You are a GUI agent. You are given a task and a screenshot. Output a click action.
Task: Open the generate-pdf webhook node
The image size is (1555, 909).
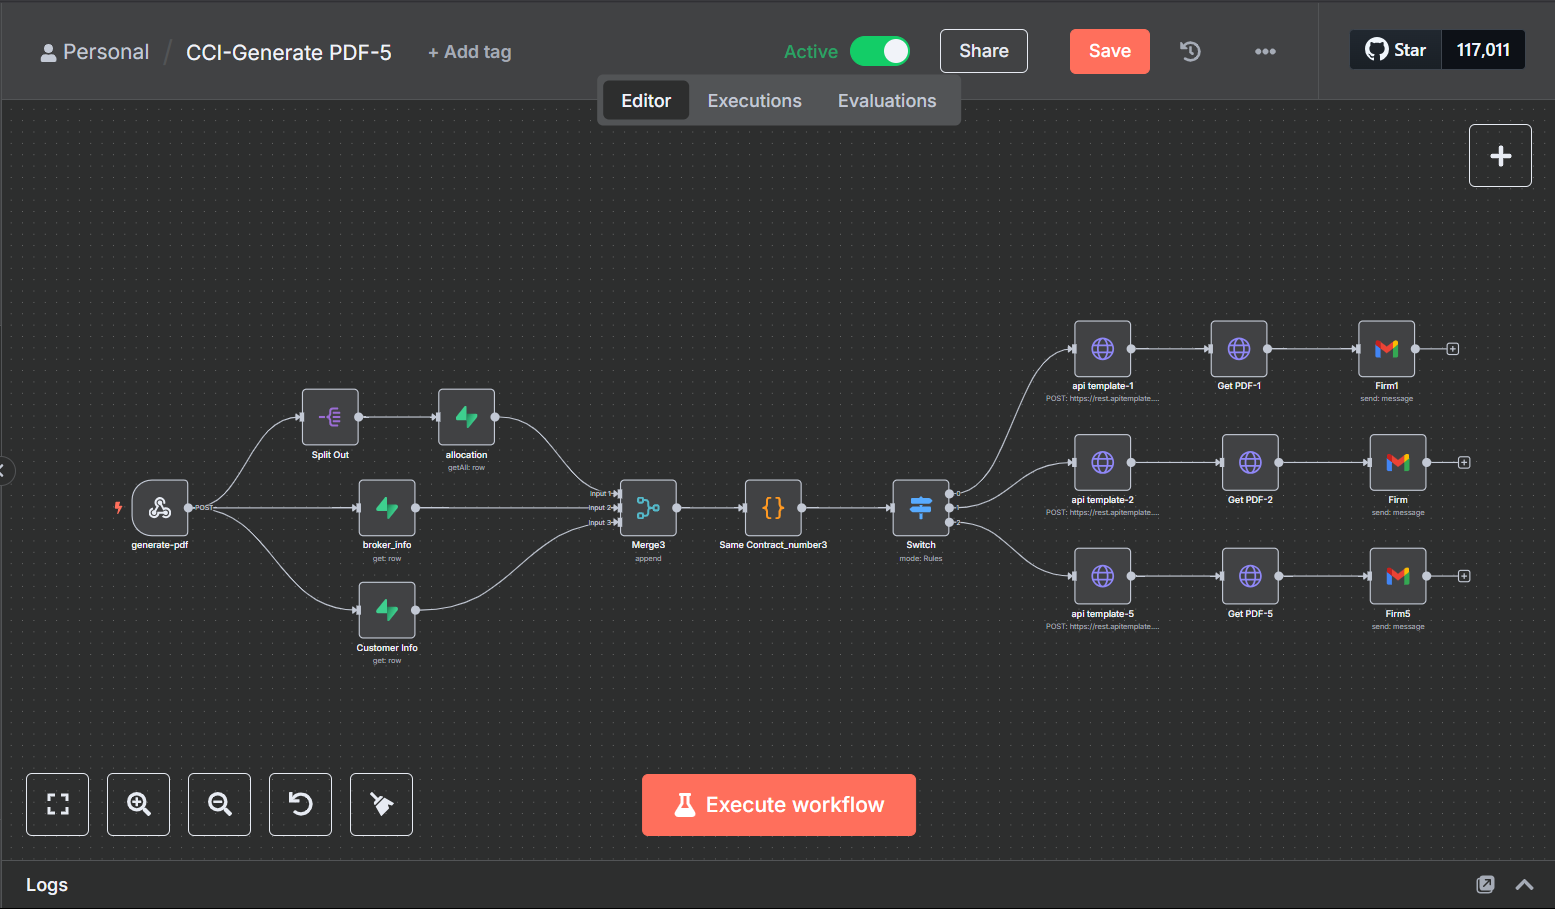tap(159, 508)
